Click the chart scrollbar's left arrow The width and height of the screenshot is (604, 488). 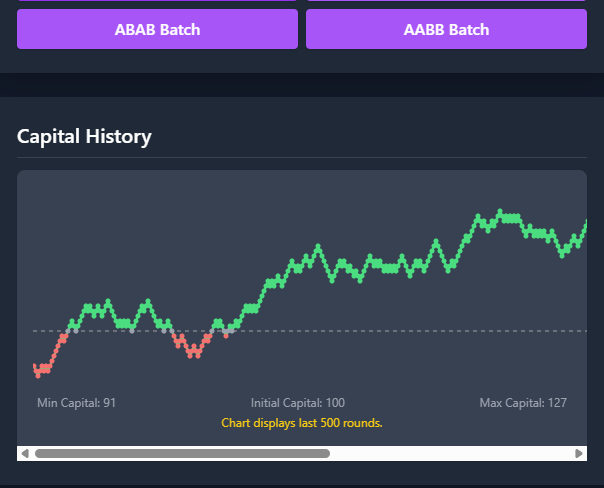coord(25,453)
